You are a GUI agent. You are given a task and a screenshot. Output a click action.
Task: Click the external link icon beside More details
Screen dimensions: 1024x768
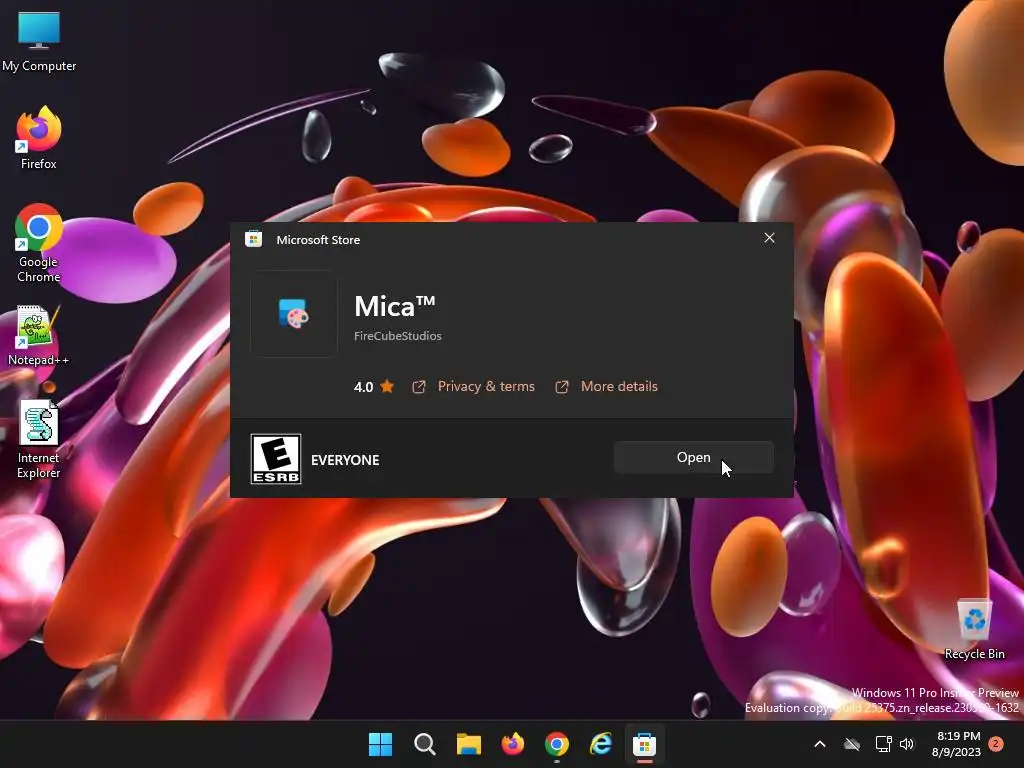(562, 387)
